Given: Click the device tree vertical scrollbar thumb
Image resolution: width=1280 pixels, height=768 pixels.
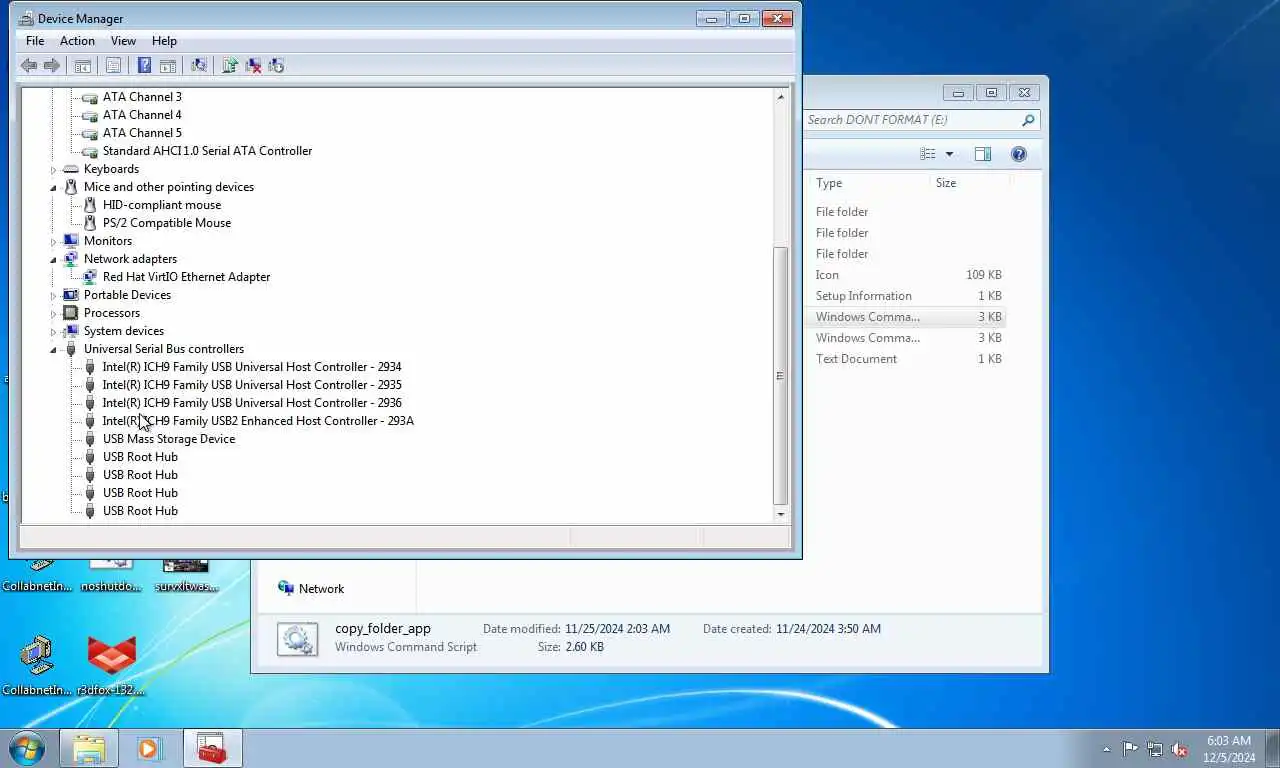Looking at the screenshot, I should (x=781, y=375).
